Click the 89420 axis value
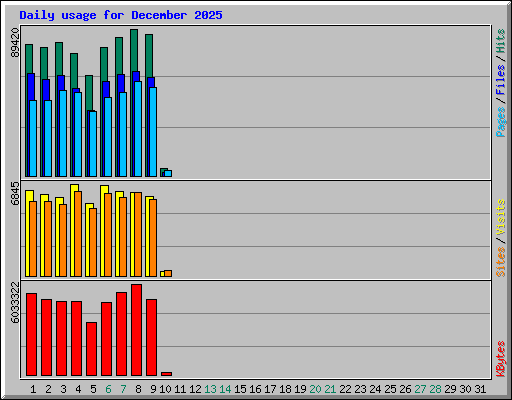Image resolution: width=512 pixels, height=400 pixels. click(15, 43)
